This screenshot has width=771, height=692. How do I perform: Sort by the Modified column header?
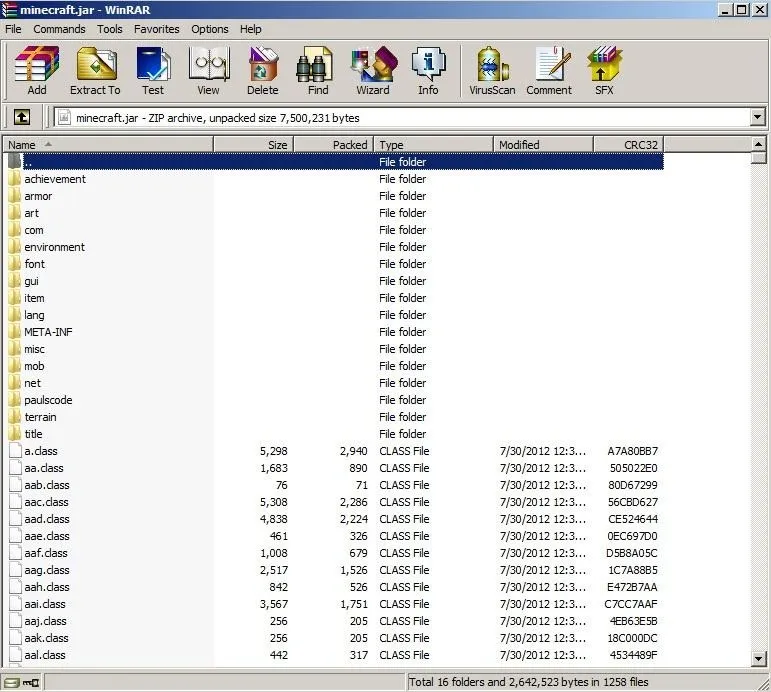543,145
